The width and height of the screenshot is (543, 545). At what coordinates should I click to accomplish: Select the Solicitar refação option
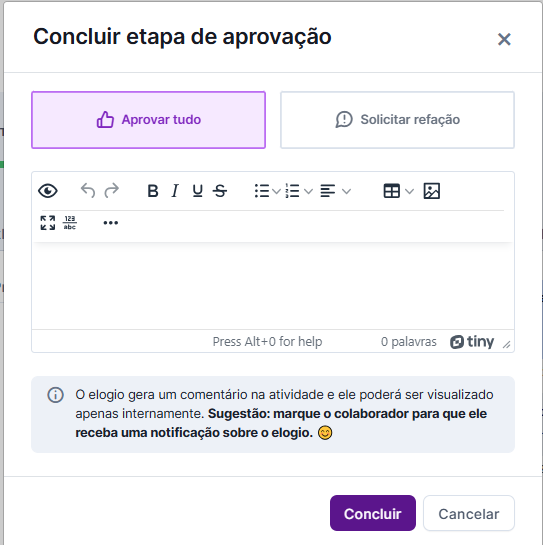pos(397,120)
